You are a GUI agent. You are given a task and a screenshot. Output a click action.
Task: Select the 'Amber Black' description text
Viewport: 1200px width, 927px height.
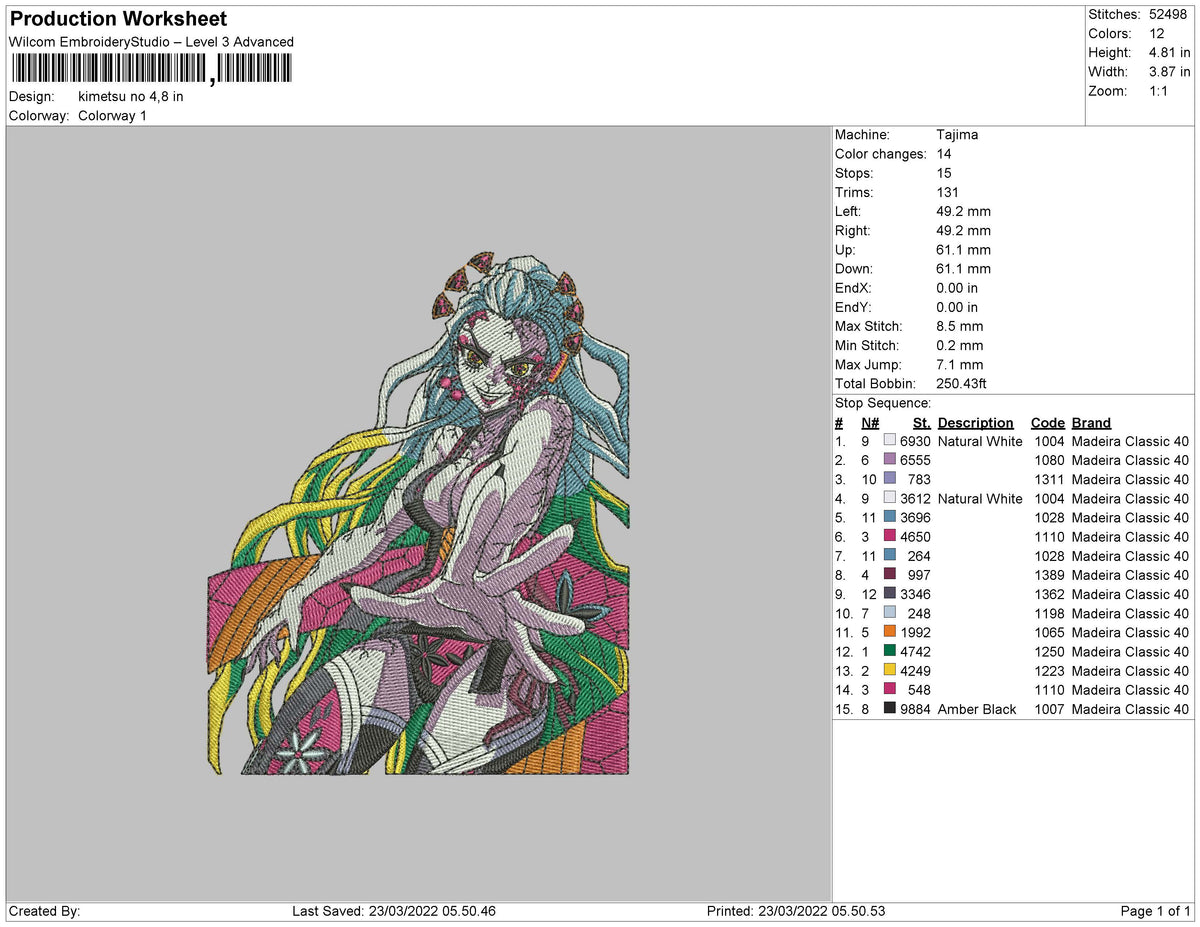click(x=977, y=709)
